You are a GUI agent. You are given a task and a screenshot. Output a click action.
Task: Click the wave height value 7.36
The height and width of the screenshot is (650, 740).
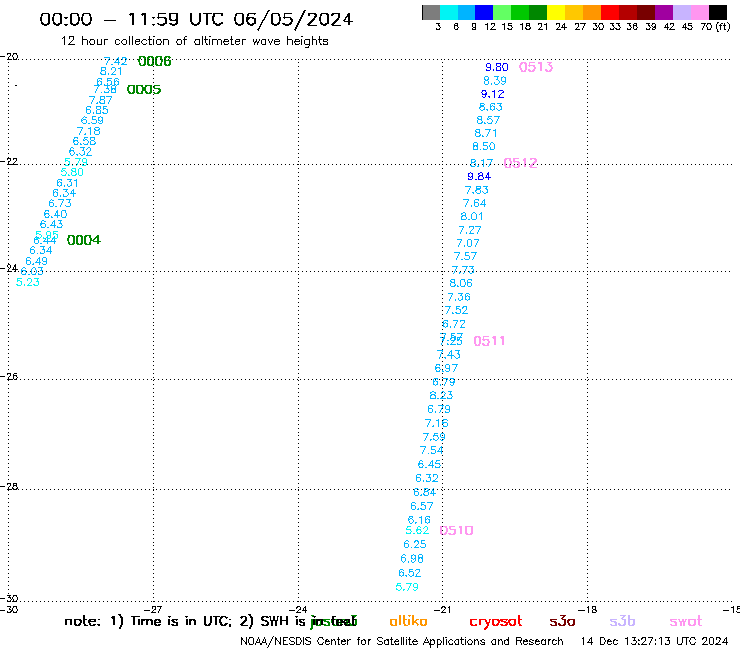point(459,297)
